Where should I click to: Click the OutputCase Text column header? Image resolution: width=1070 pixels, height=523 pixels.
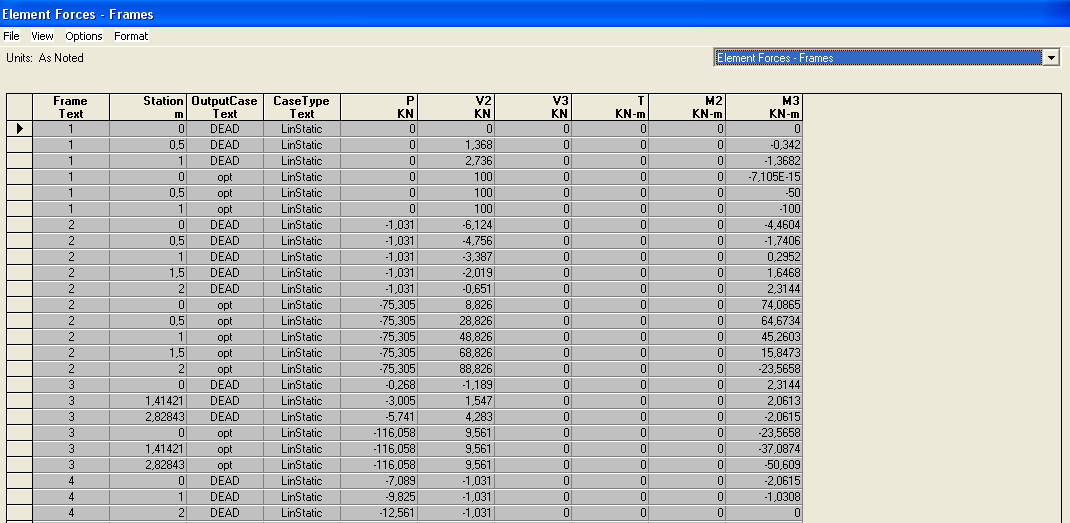[225, 107]
